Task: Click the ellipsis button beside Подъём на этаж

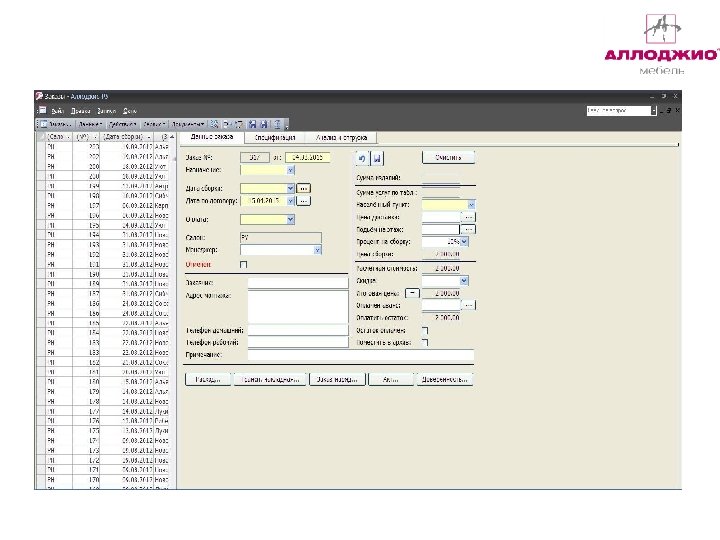Action: pos(468,229)
